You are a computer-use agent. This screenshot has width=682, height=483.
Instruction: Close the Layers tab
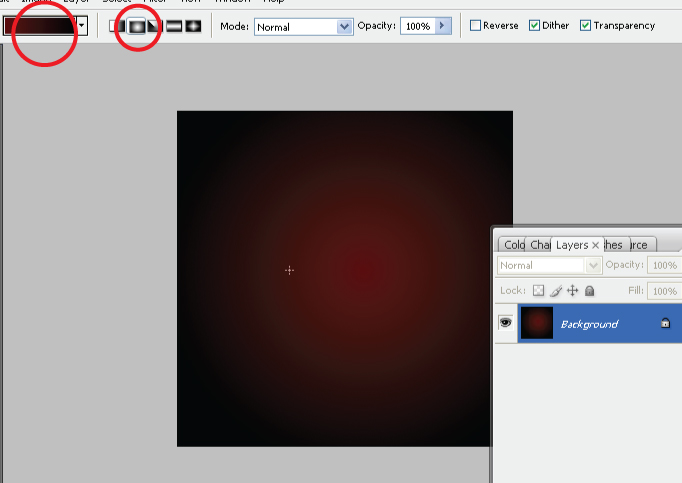(x=595, y=245)
